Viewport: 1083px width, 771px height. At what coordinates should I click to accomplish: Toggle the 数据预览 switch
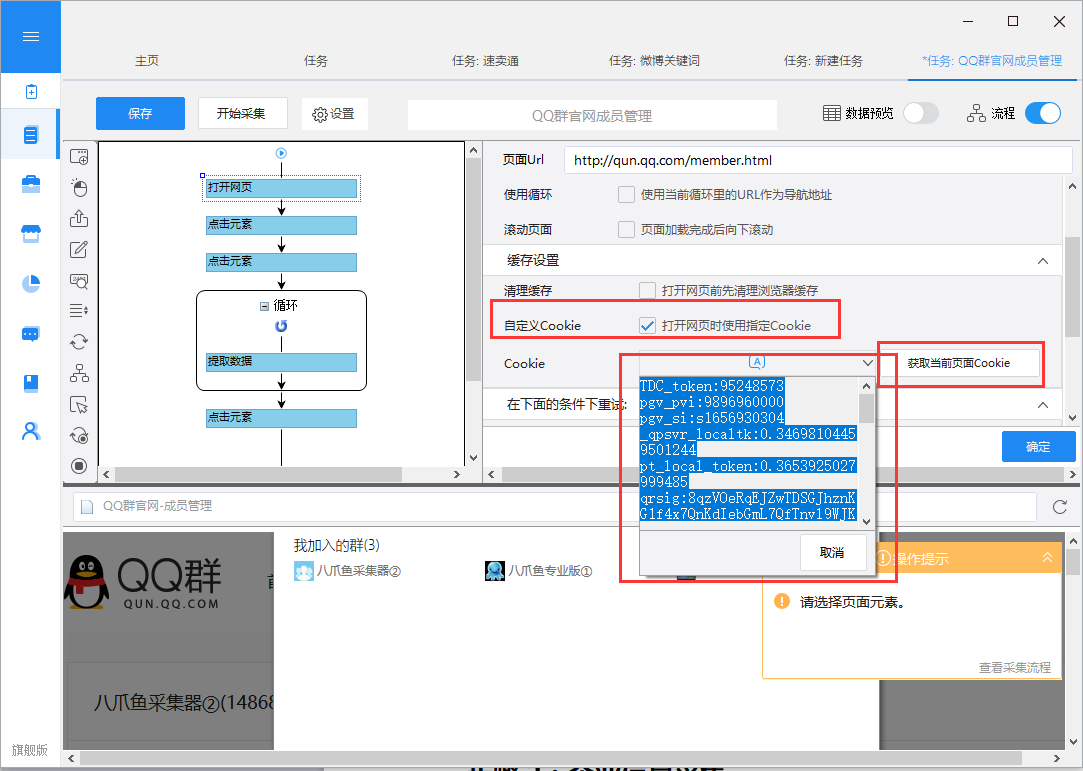pos(921,113)
